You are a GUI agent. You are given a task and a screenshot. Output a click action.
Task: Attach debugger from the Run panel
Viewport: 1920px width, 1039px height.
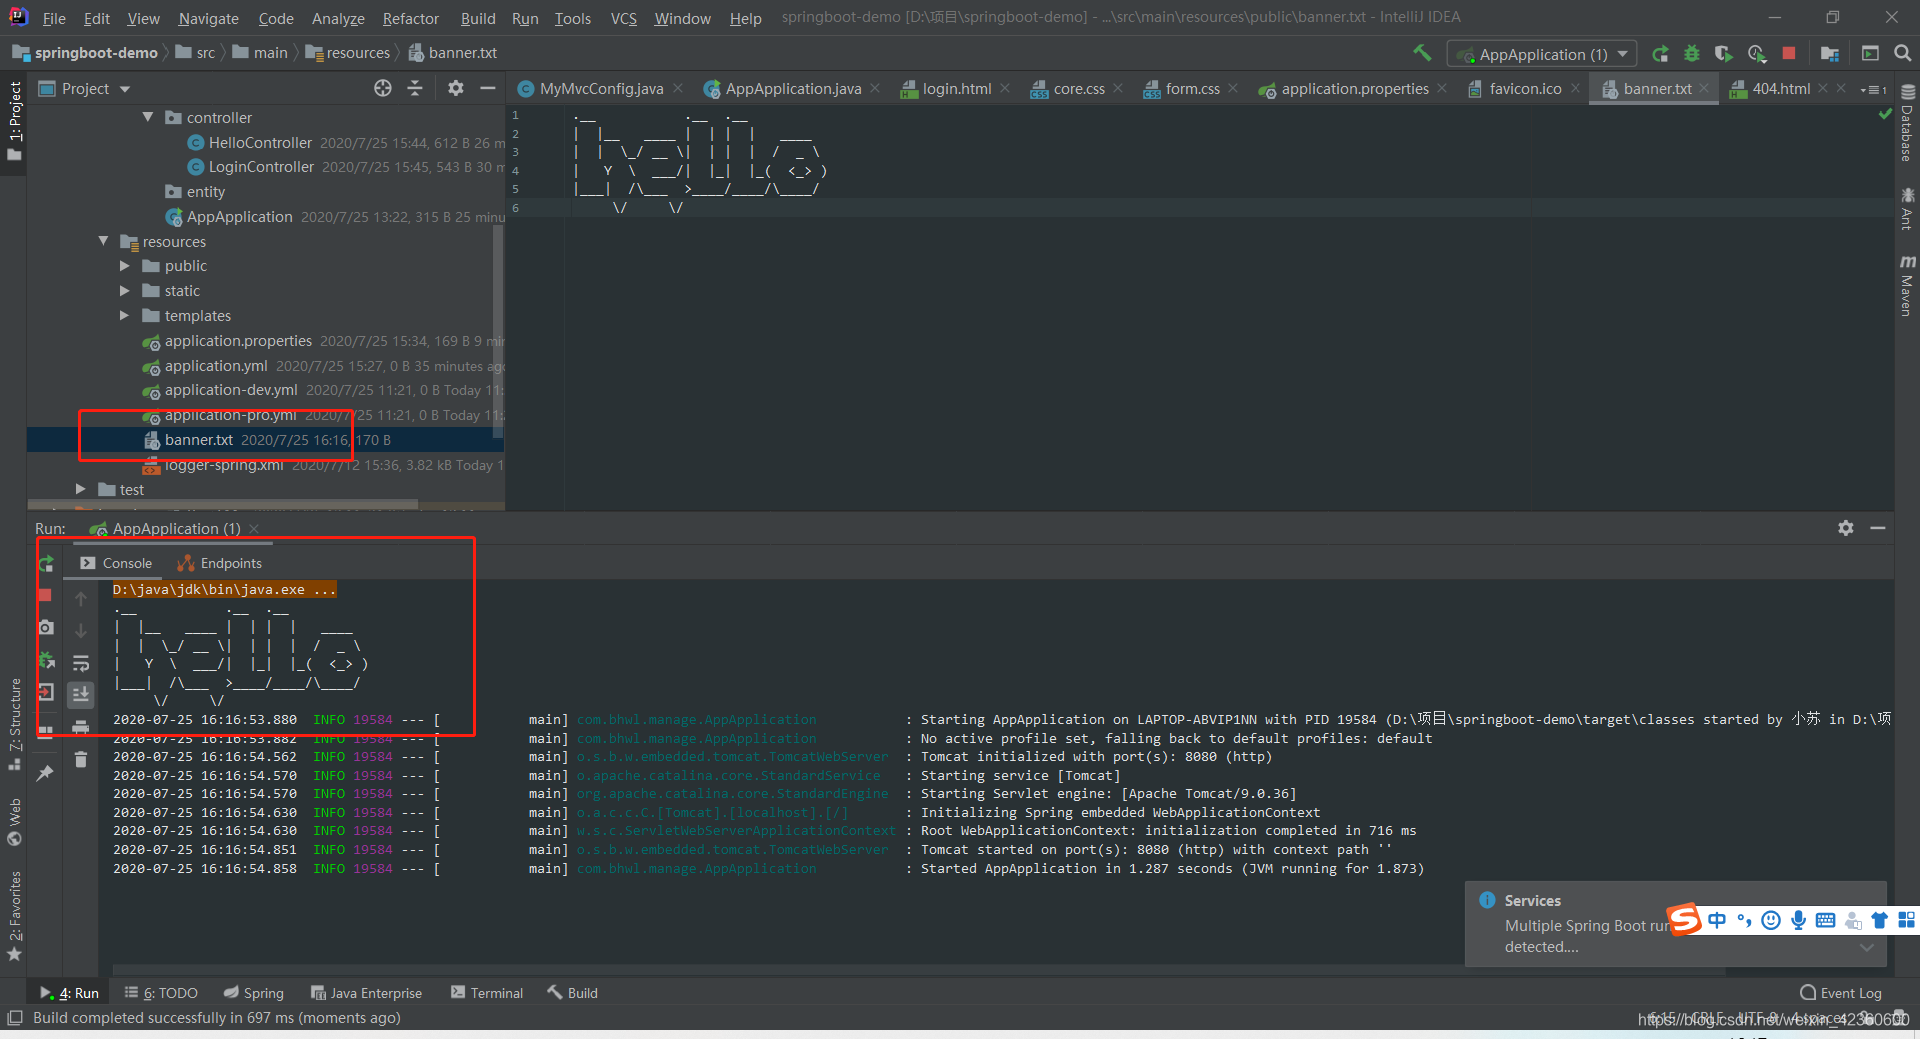(x=46, y=660)
